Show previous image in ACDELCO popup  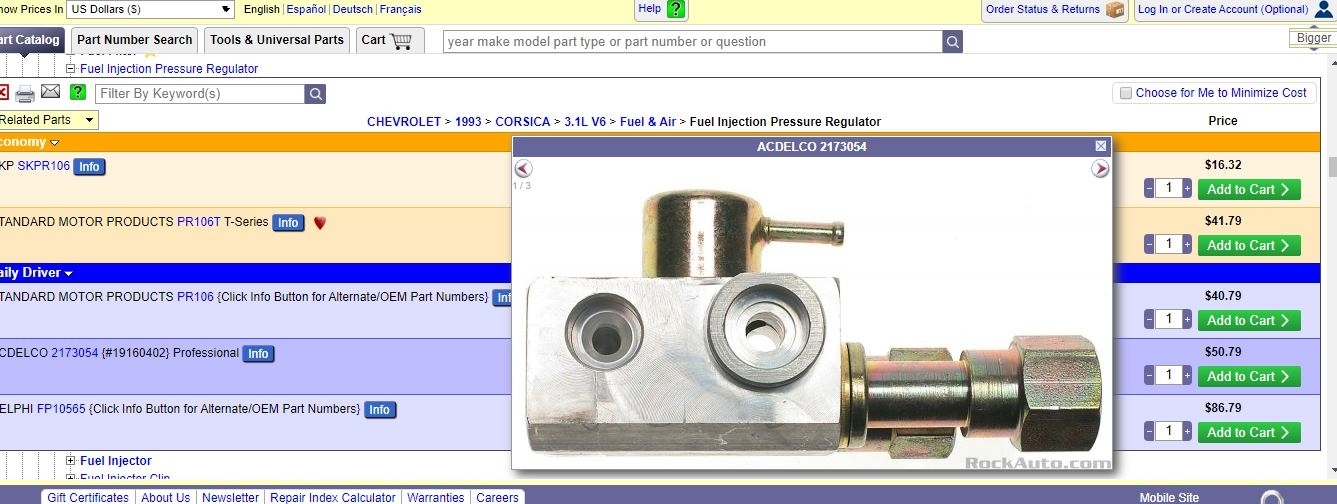523,168
